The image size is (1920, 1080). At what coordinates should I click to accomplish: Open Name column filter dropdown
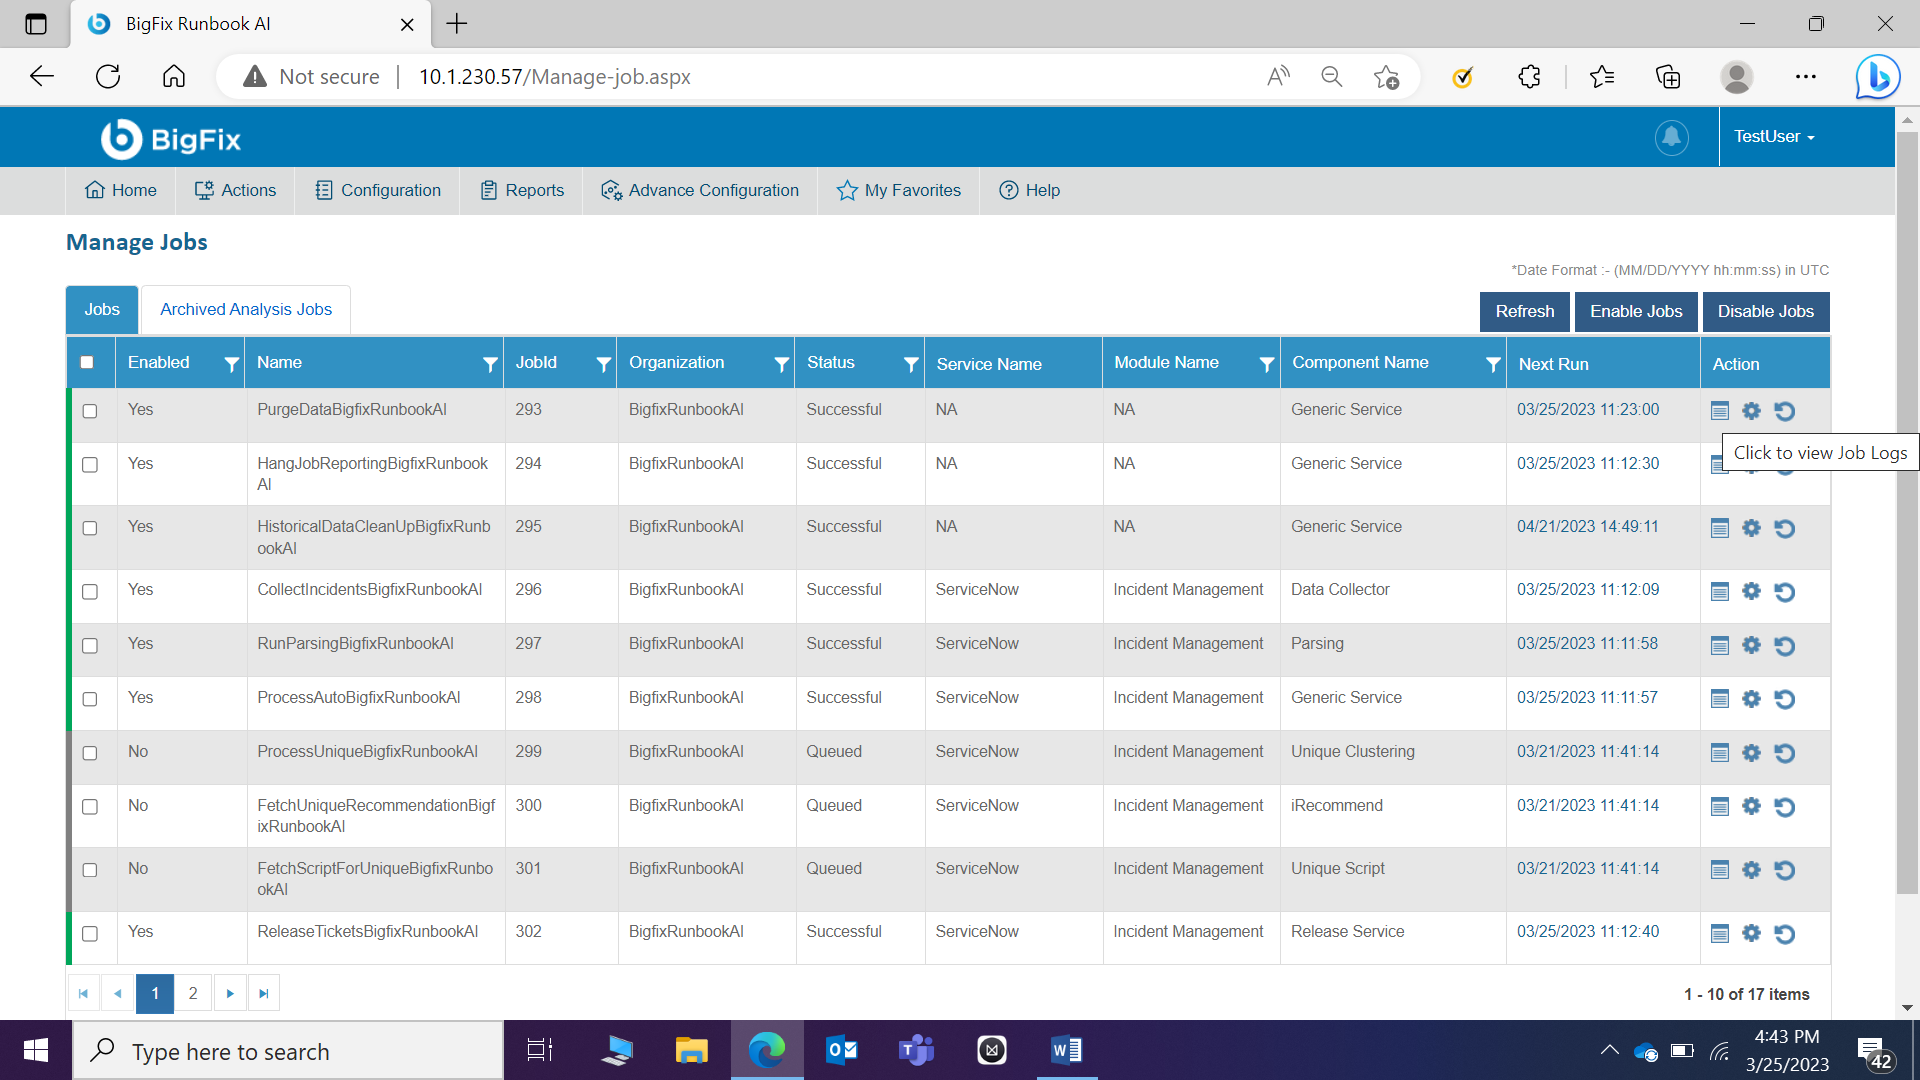[x=490, y=365]
